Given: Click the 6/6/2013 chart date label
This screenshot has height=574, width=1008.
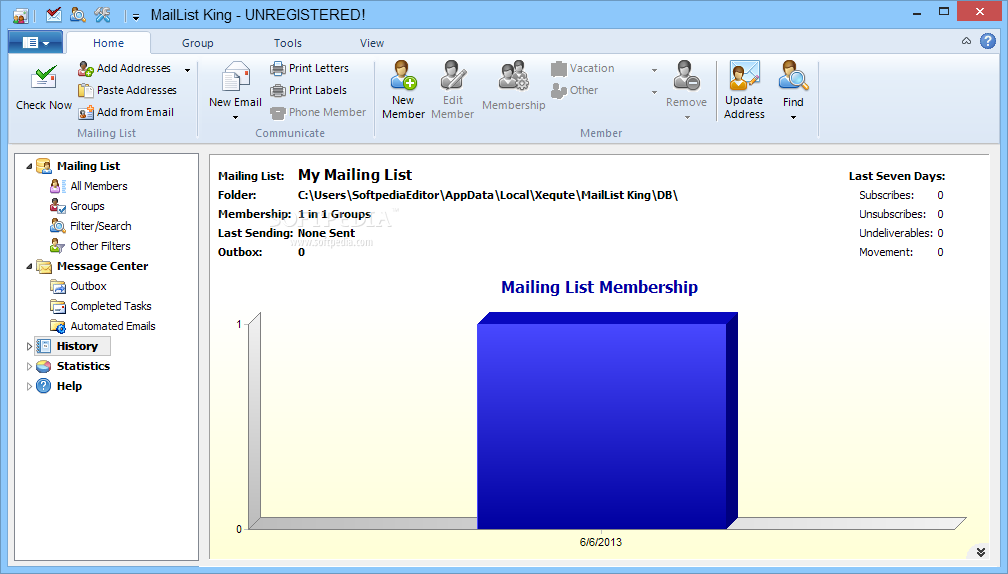Looking at the screenshot, I should pyautogui.click(x=600, y=542).
